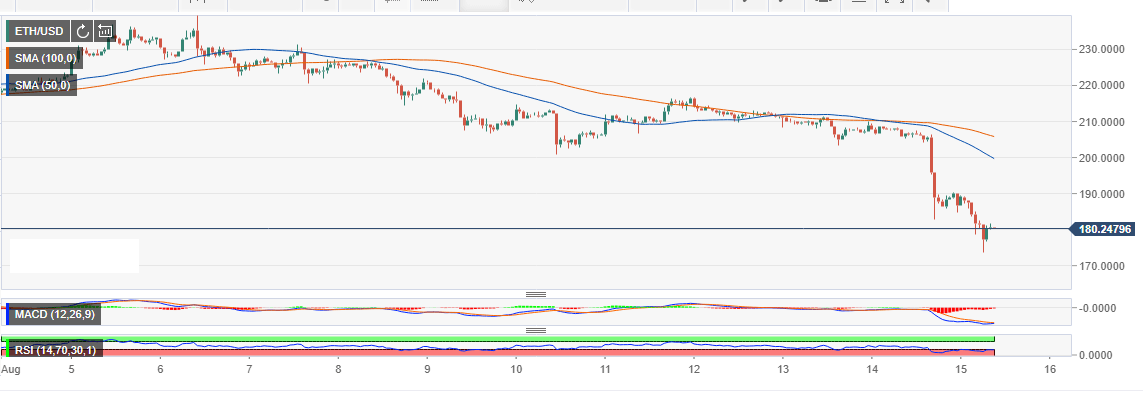
Task: Click the refresh icon beside ETH/USD
Action: tap(82, 31)
